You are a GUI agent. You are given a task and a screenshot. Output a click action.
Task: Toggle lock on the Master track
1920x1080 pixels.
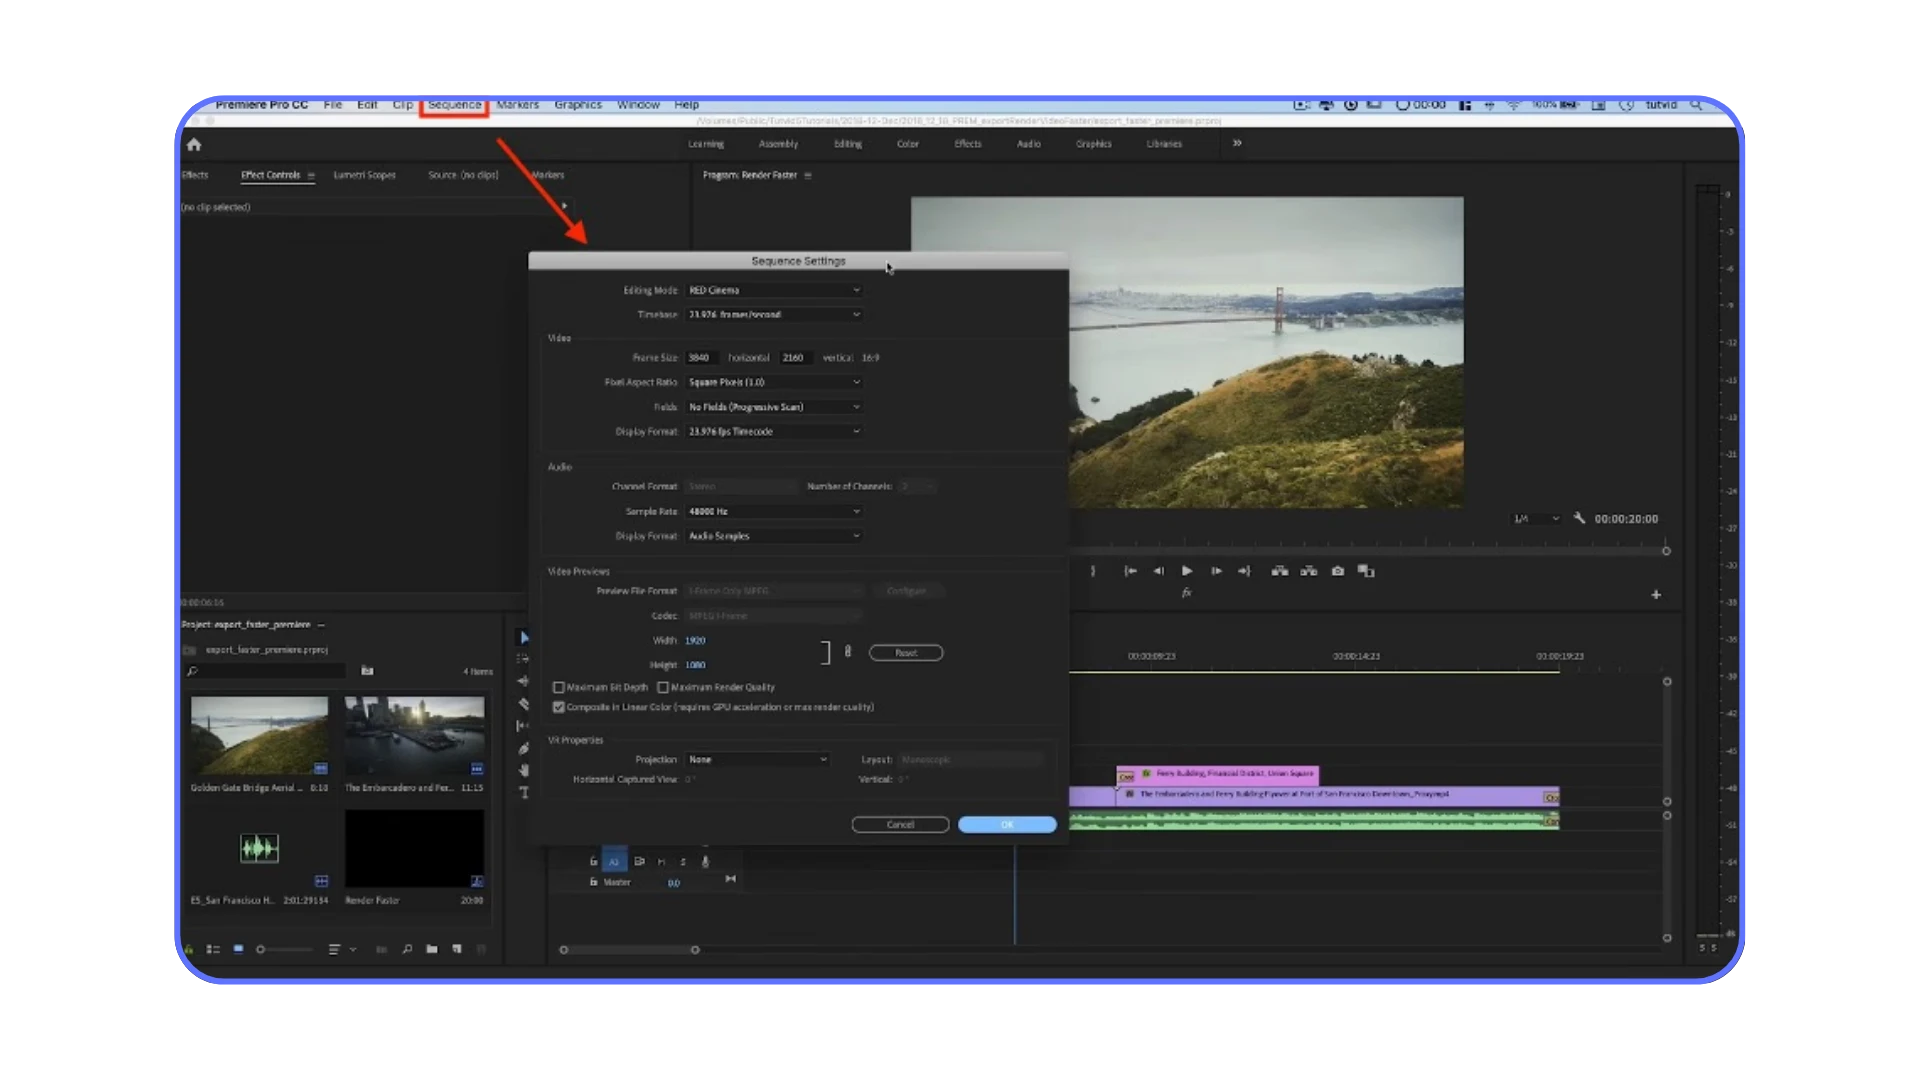click(593, 882)
